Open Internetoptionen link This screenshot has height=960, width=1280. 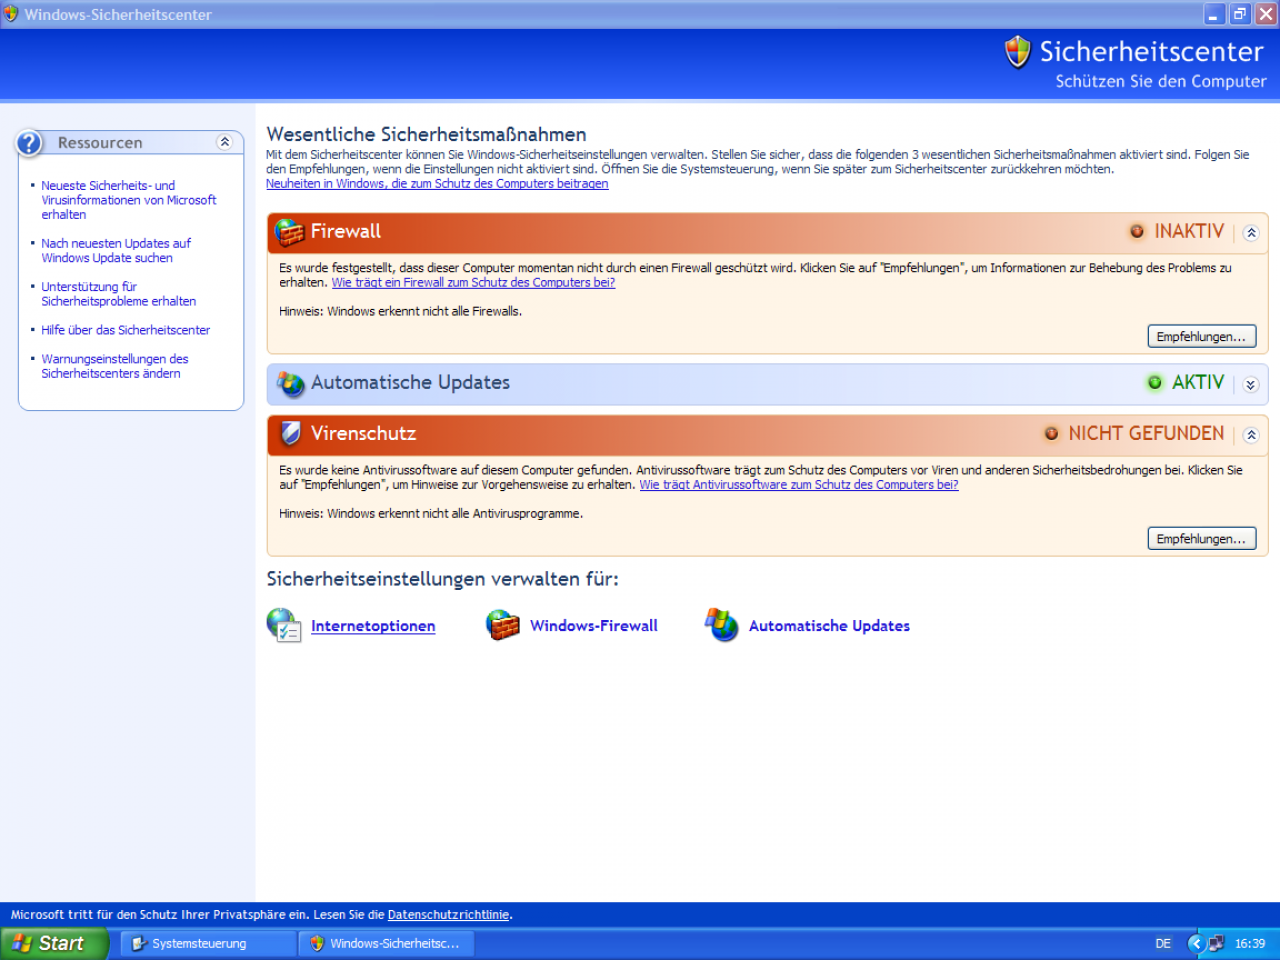click(x=373, y=626)
